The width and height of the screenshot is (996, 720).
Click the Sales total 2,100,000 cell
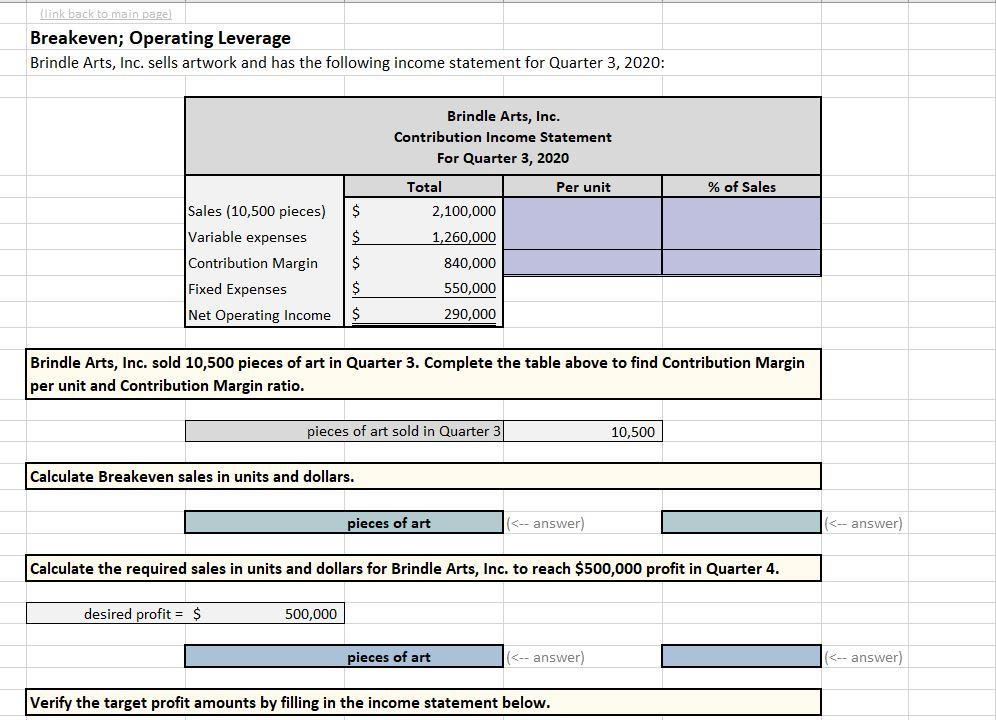[x=424, y=211]
